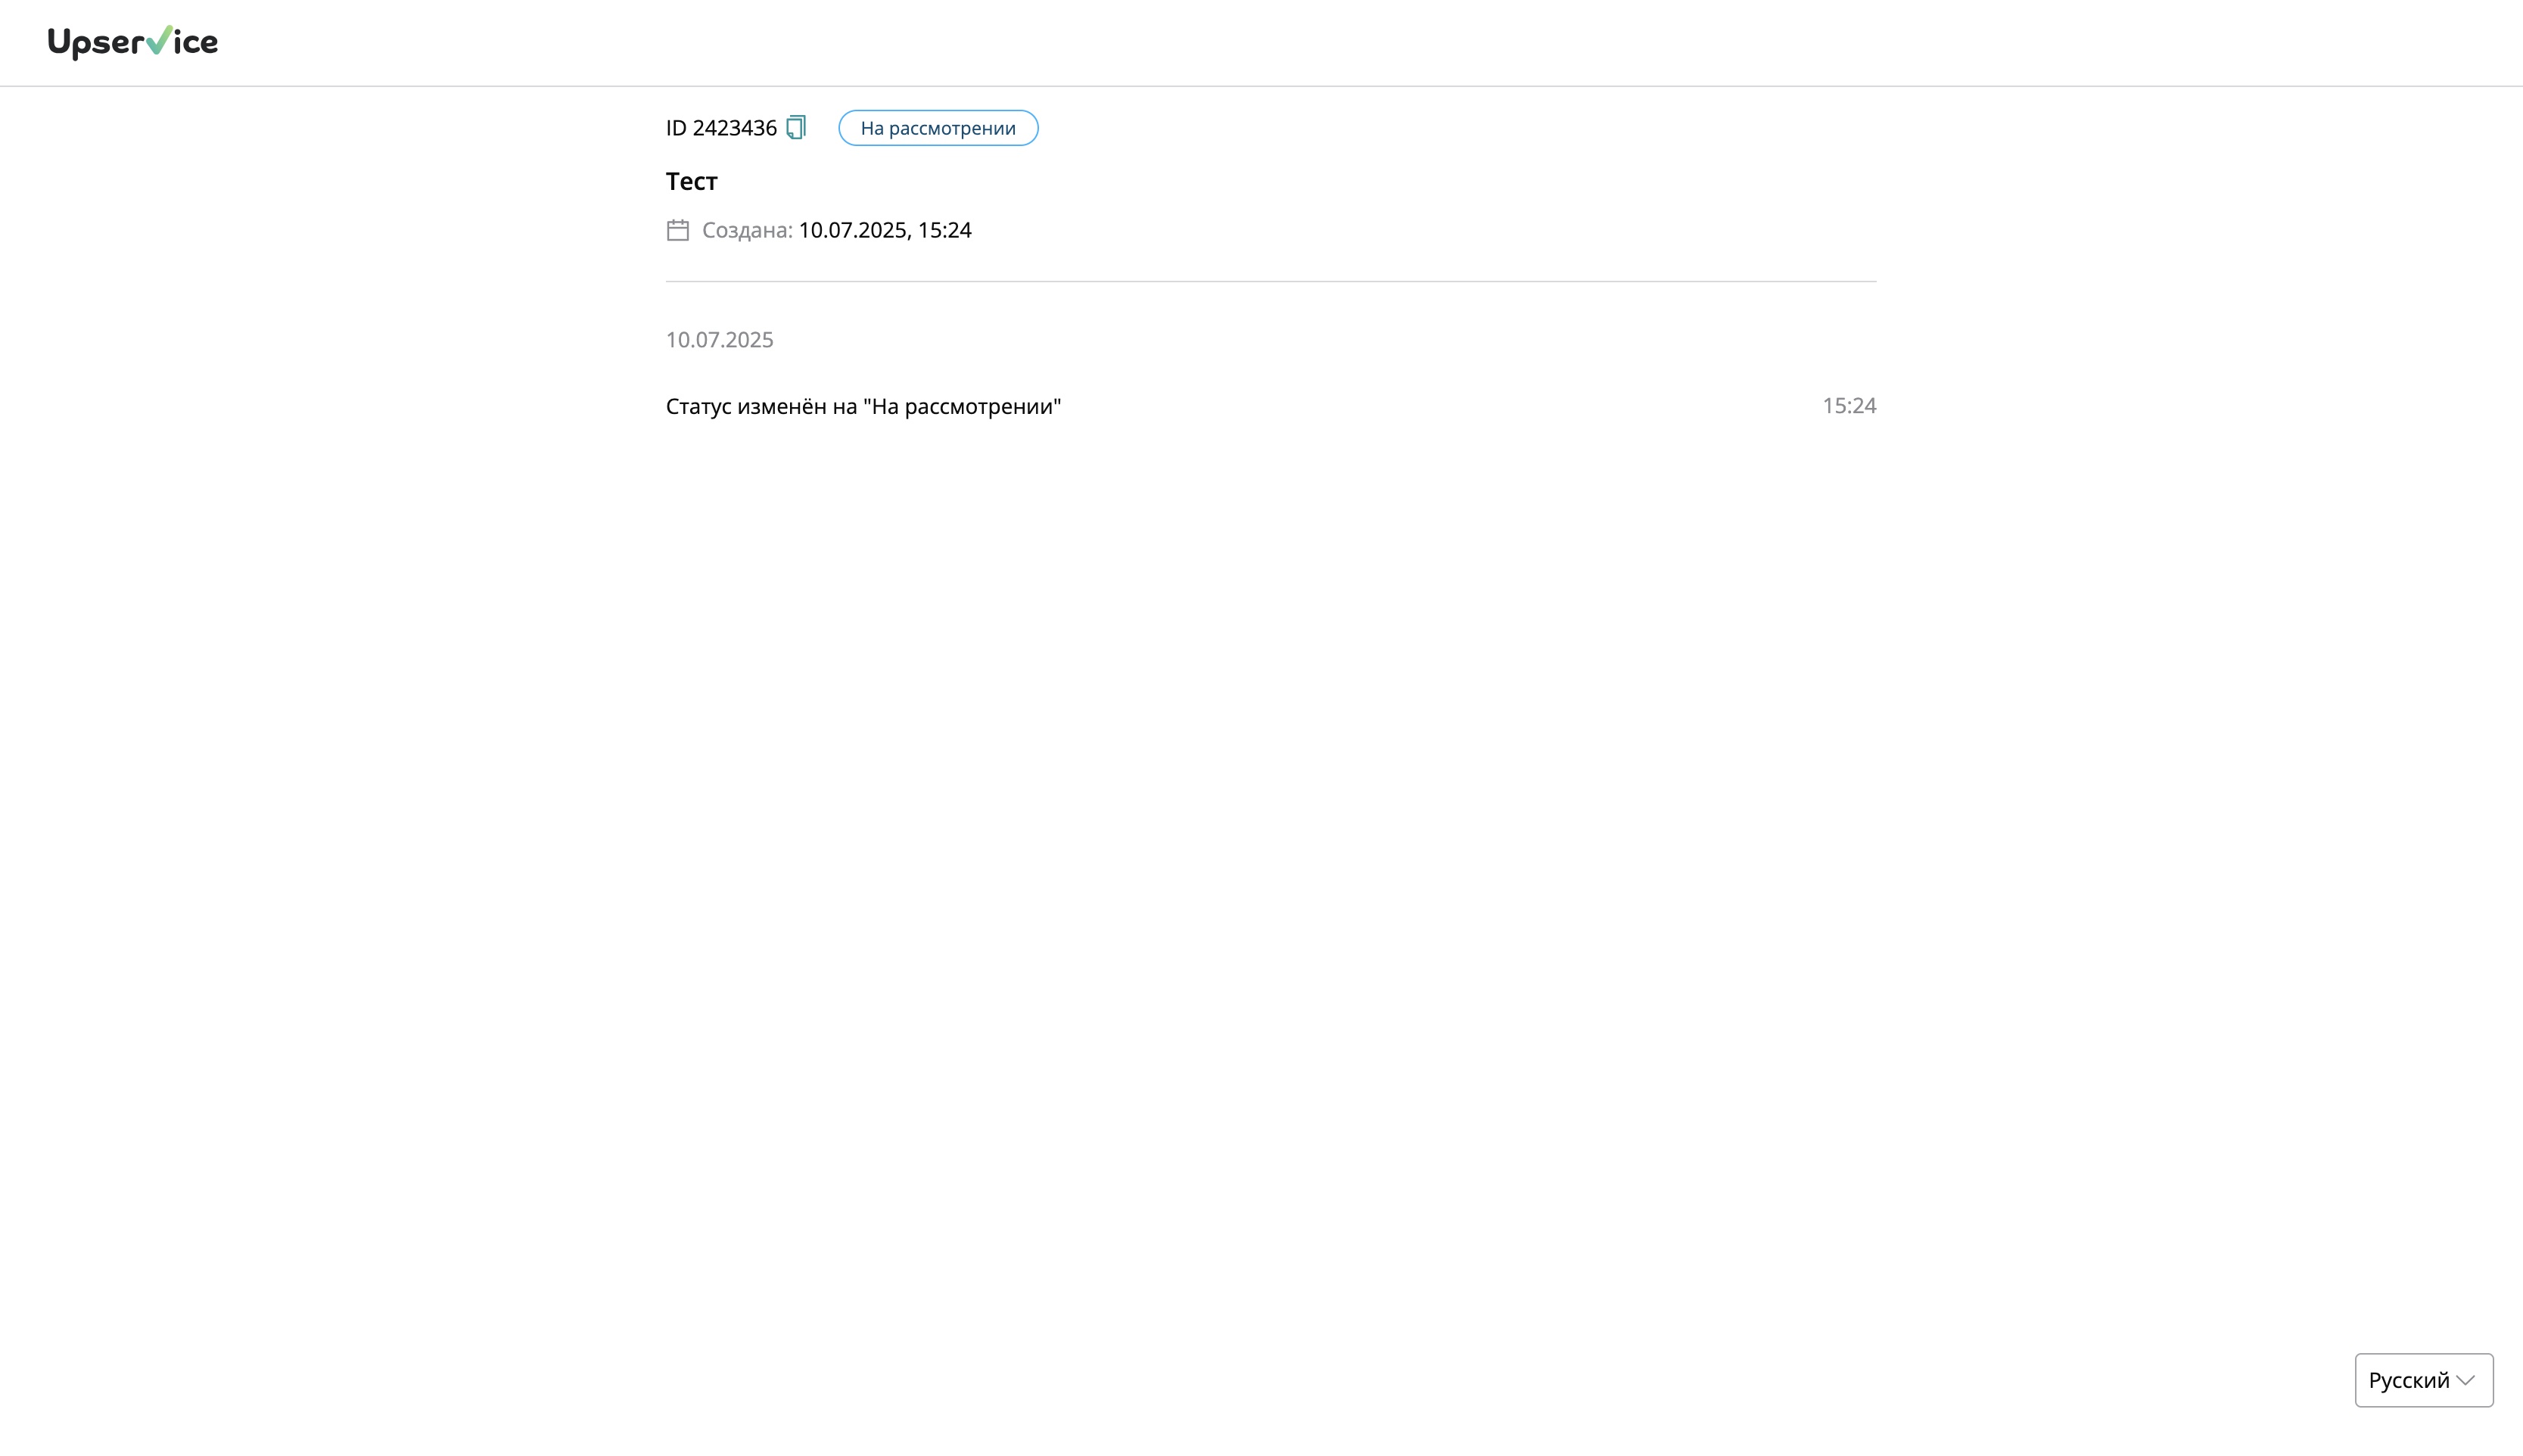Screen dimensions: 2523x1456
Task: Select the ID 2423436 text
Action: 720,128
